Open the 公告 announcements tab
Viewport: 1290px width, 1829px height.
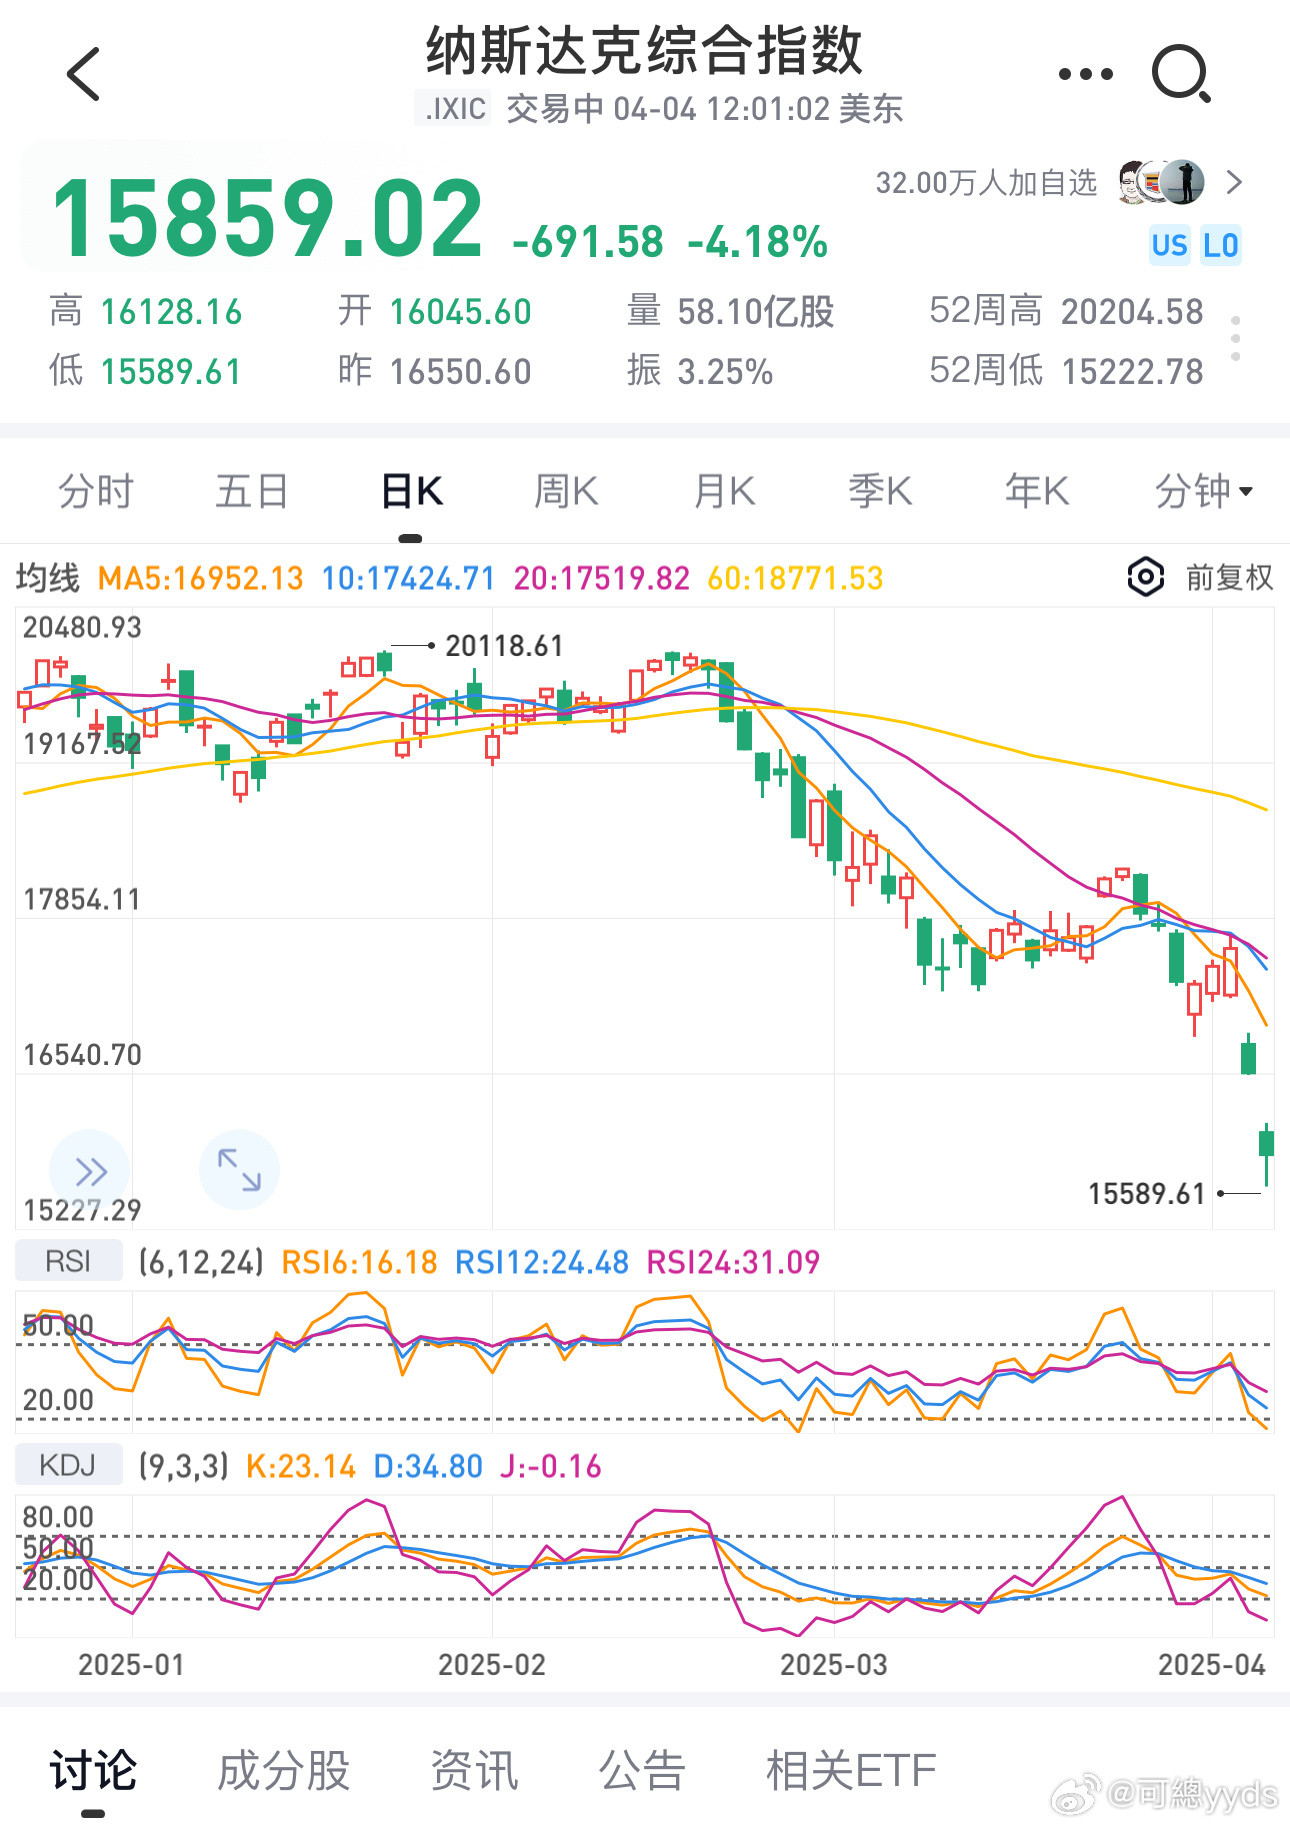pyautogui.click(x=642, y=1770)
